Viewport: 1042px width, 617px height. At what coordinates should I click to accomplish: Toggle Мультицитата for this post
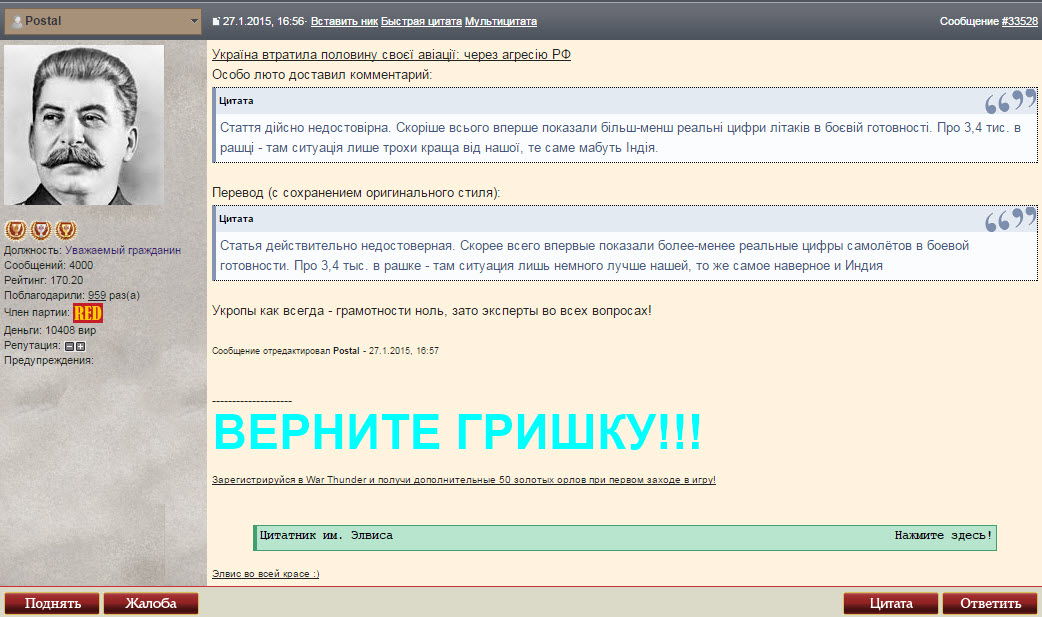point(501,21)
